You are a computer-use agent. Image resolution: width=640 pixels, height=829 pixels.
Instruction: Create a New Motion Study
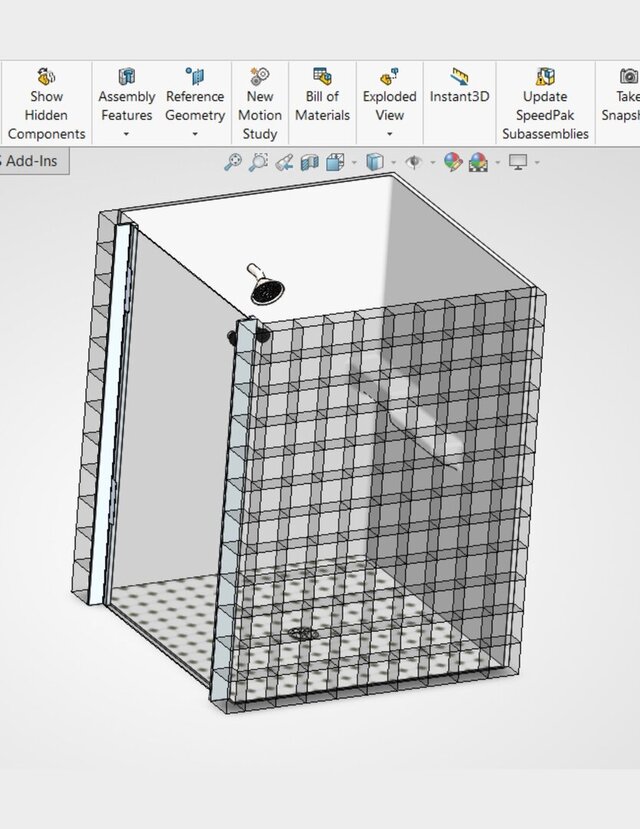pyautogui.click(x=259, y=104)
